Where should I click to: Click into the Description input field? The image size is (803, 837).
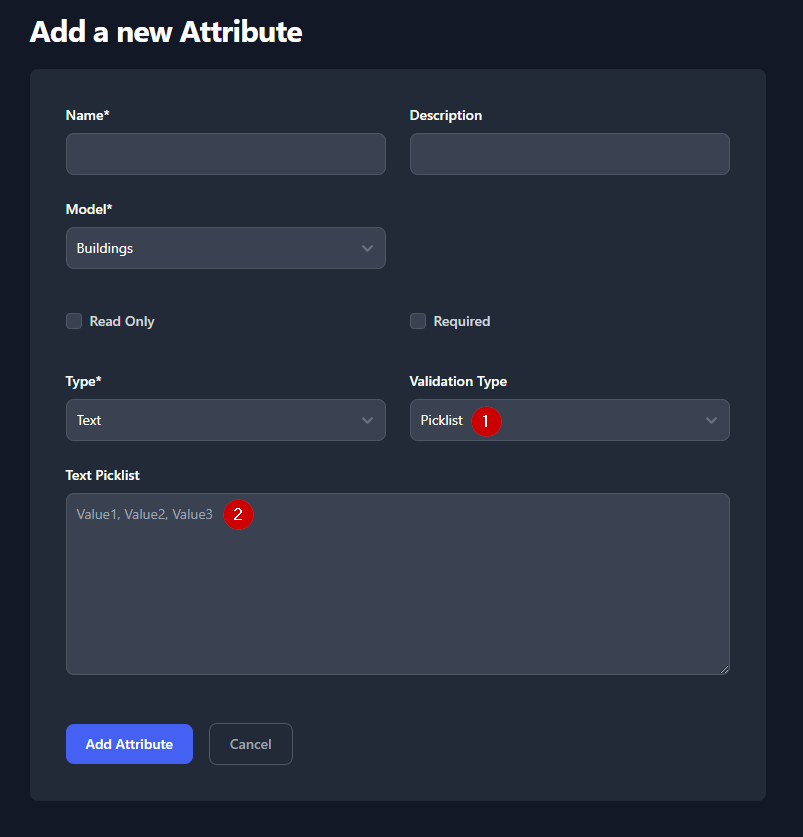coord(569,154)
